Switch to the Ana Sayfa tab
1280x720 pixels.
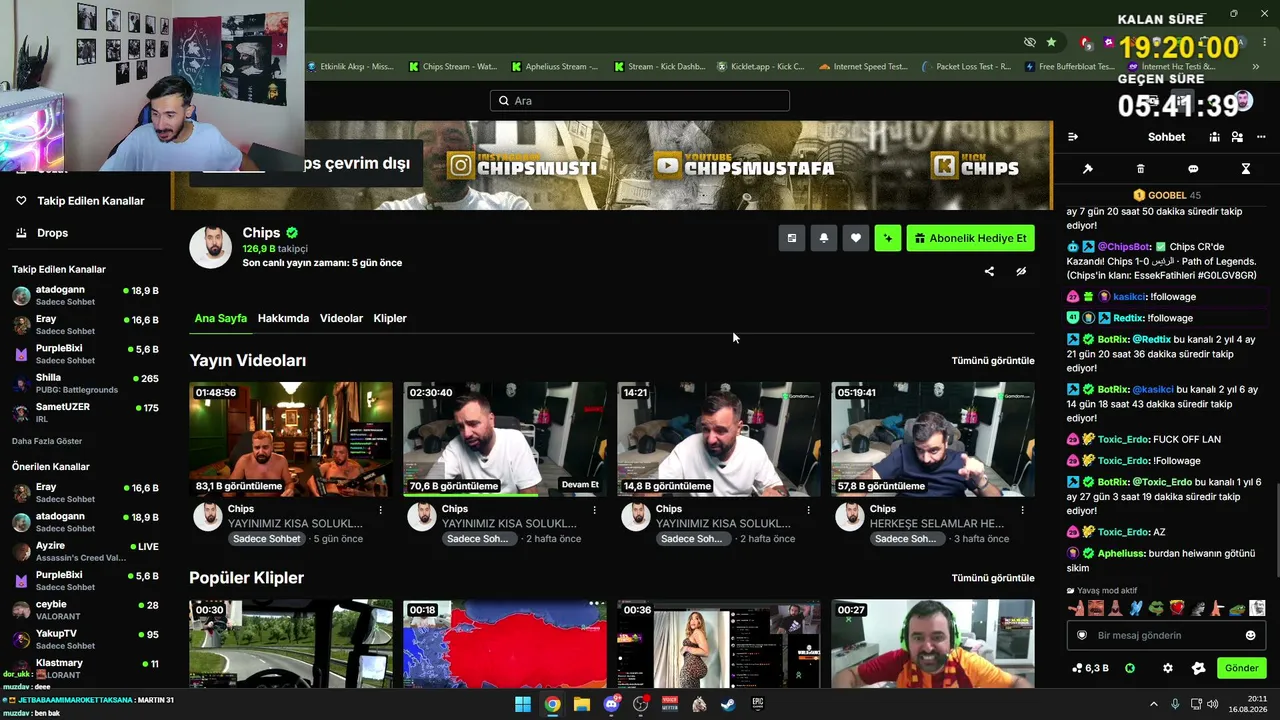[x=221, y=318]
